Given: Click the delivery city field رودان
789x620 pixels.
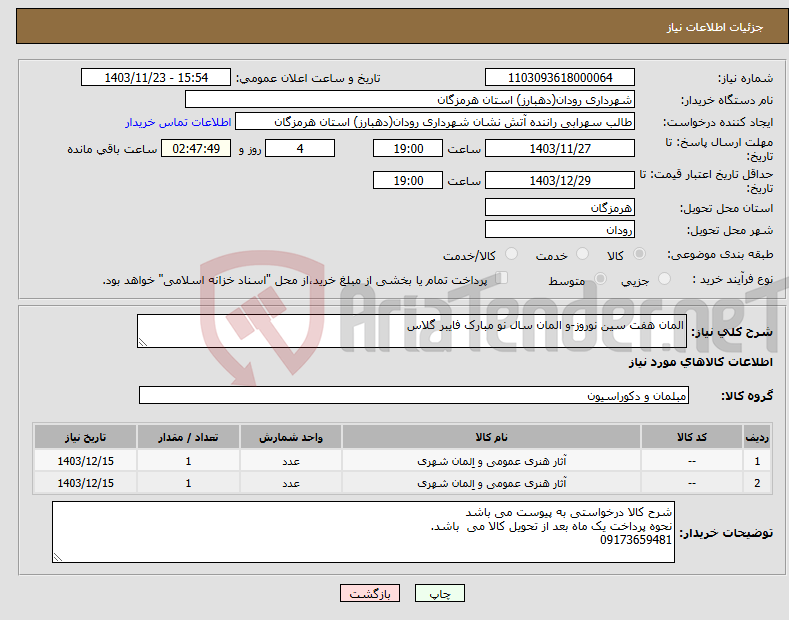Looking at the screenshot, I should (x=560, y=229).
